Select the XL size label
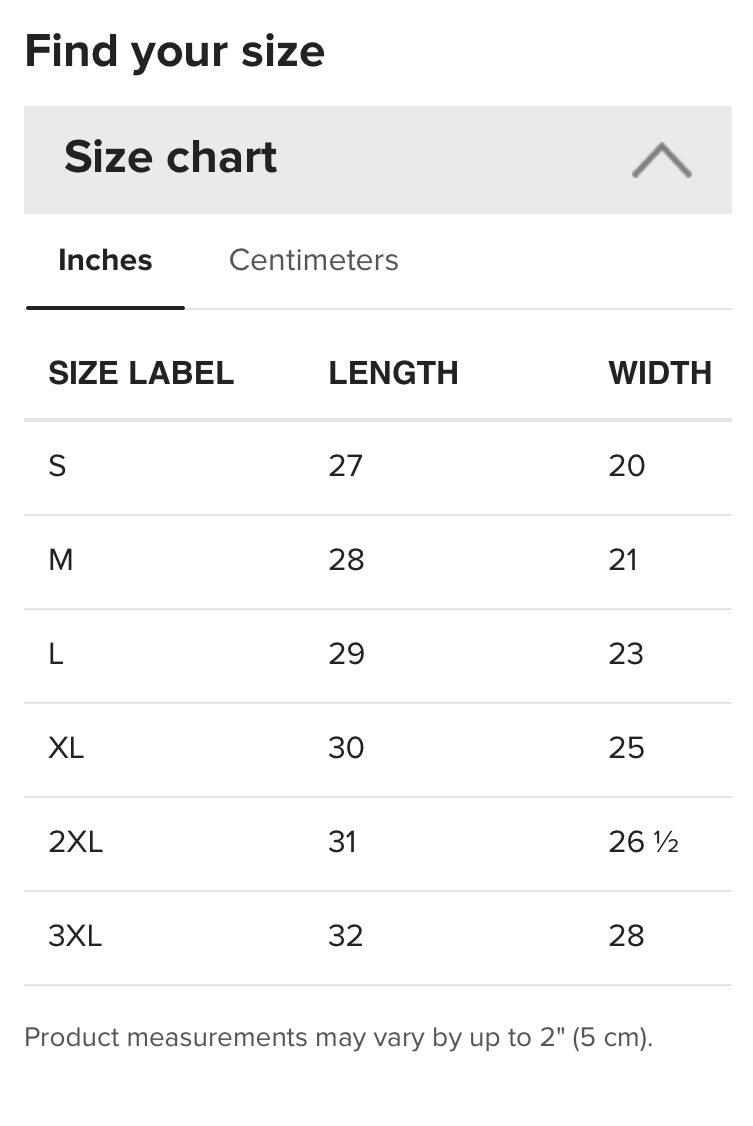753x1126 pixels. tap(66, 748)
